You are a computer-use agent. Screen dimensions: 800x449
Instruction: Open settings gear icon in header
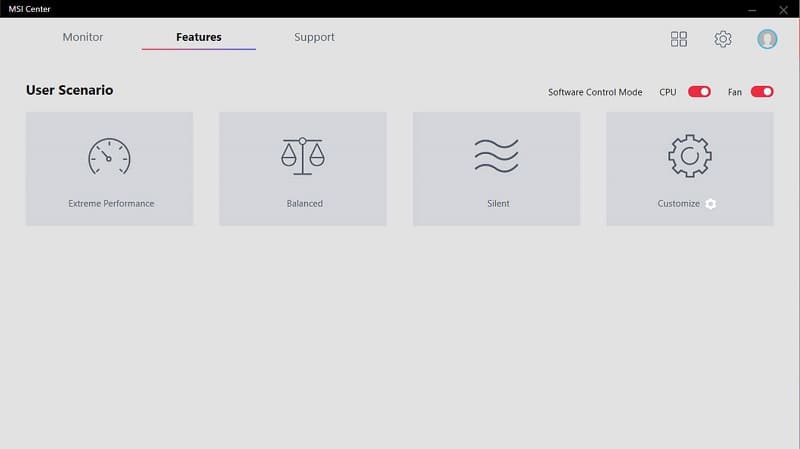pos(722,39)
